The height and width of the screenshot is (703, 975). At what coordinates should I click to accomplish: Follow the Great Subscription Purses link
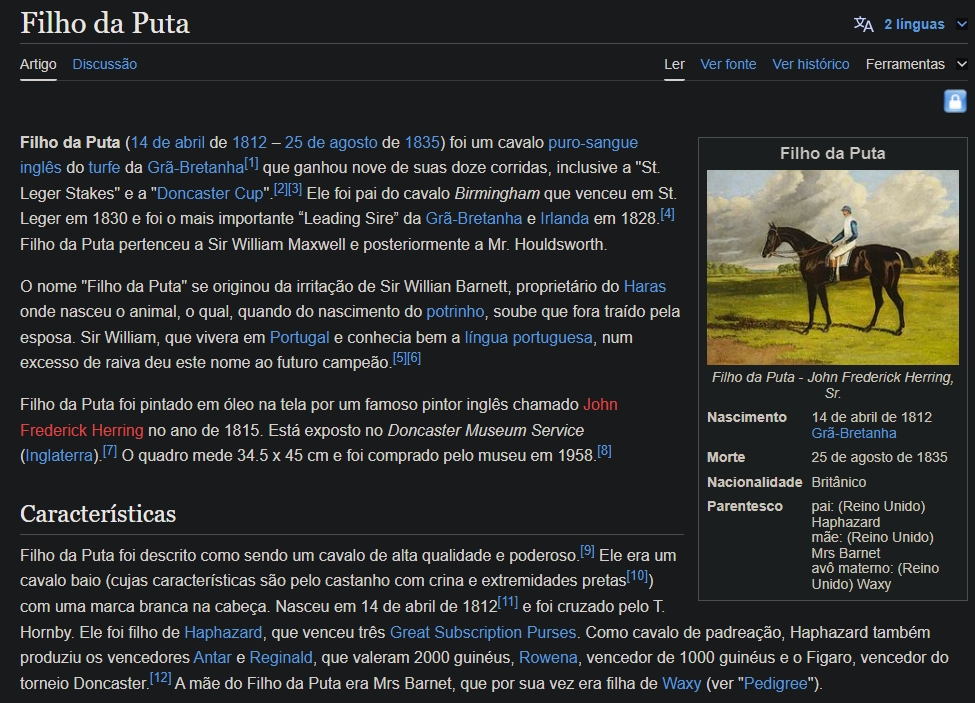coord(483,633)
